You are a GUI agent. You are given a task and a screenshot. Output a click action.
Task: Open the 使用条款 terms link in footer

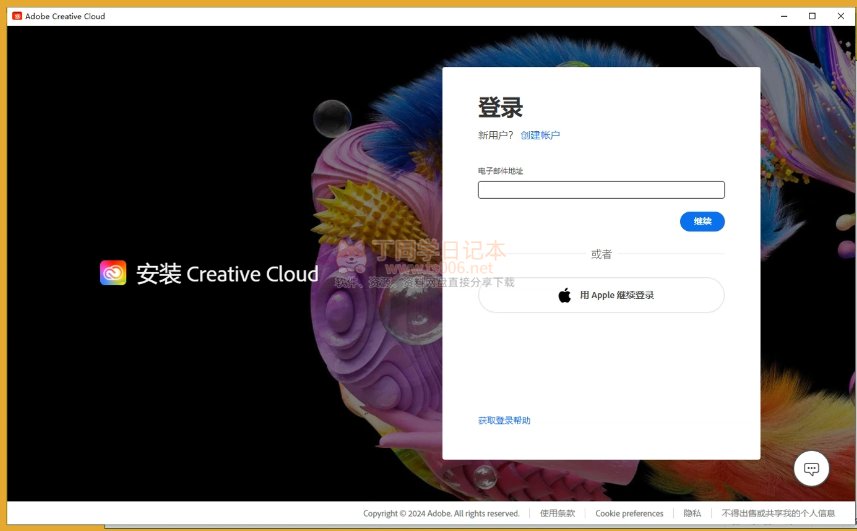(557, 514)
